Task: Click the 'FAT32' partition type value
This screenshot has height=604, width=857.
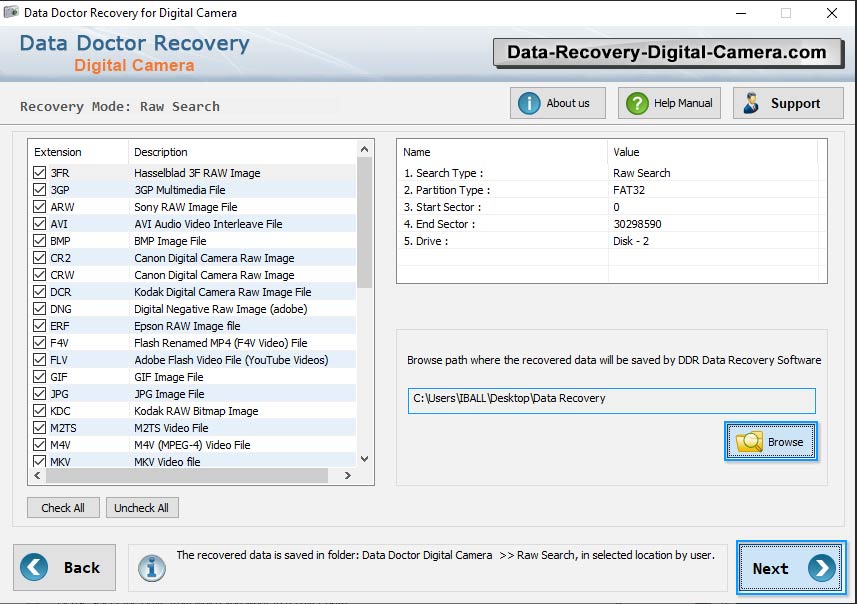Action: point(629,190)
